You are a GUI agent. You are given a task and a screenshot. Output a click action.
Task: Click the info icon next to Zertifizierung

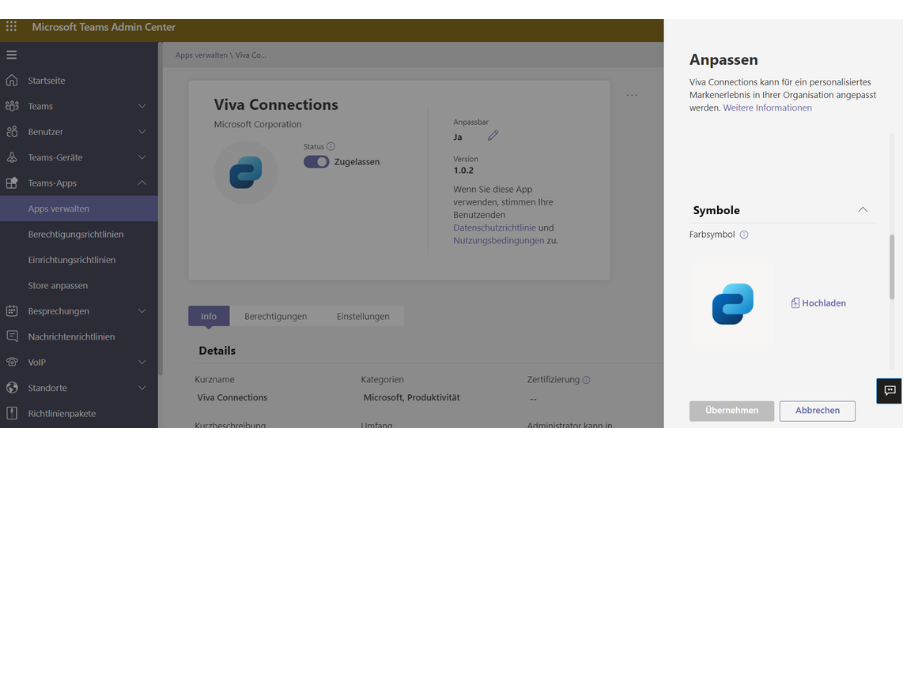(586, 380)
